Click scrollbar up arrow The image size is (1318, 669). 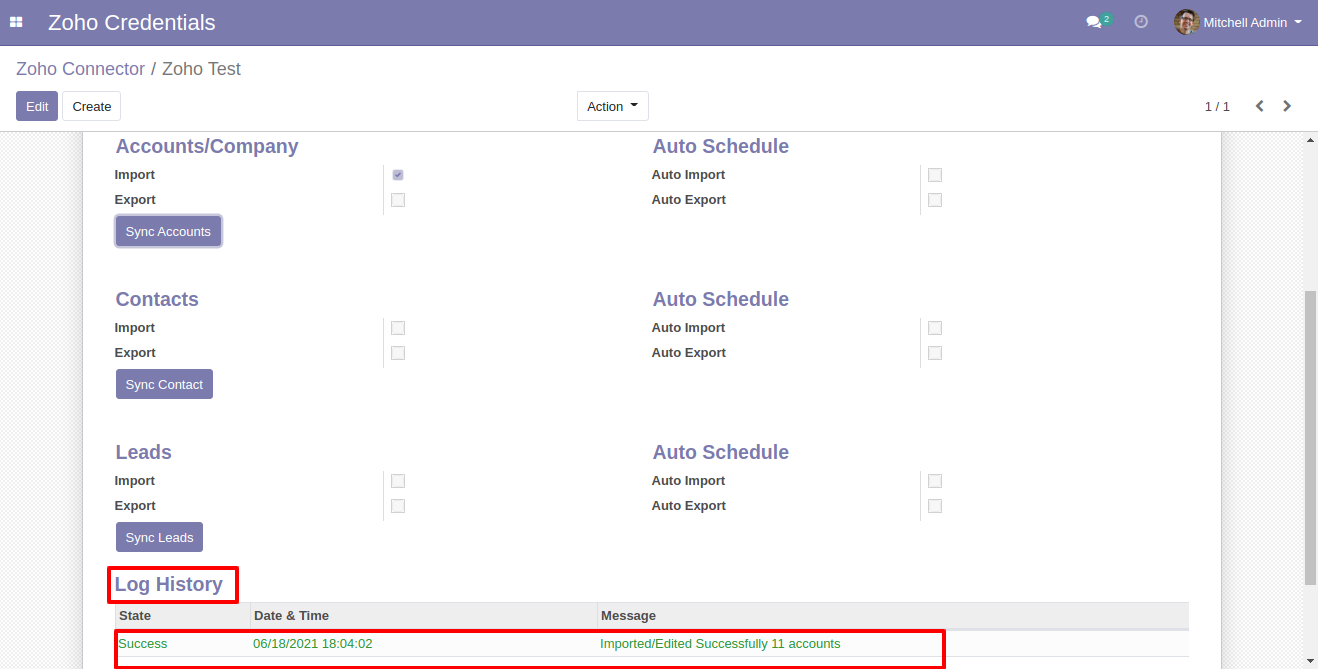click(1311, 141)
